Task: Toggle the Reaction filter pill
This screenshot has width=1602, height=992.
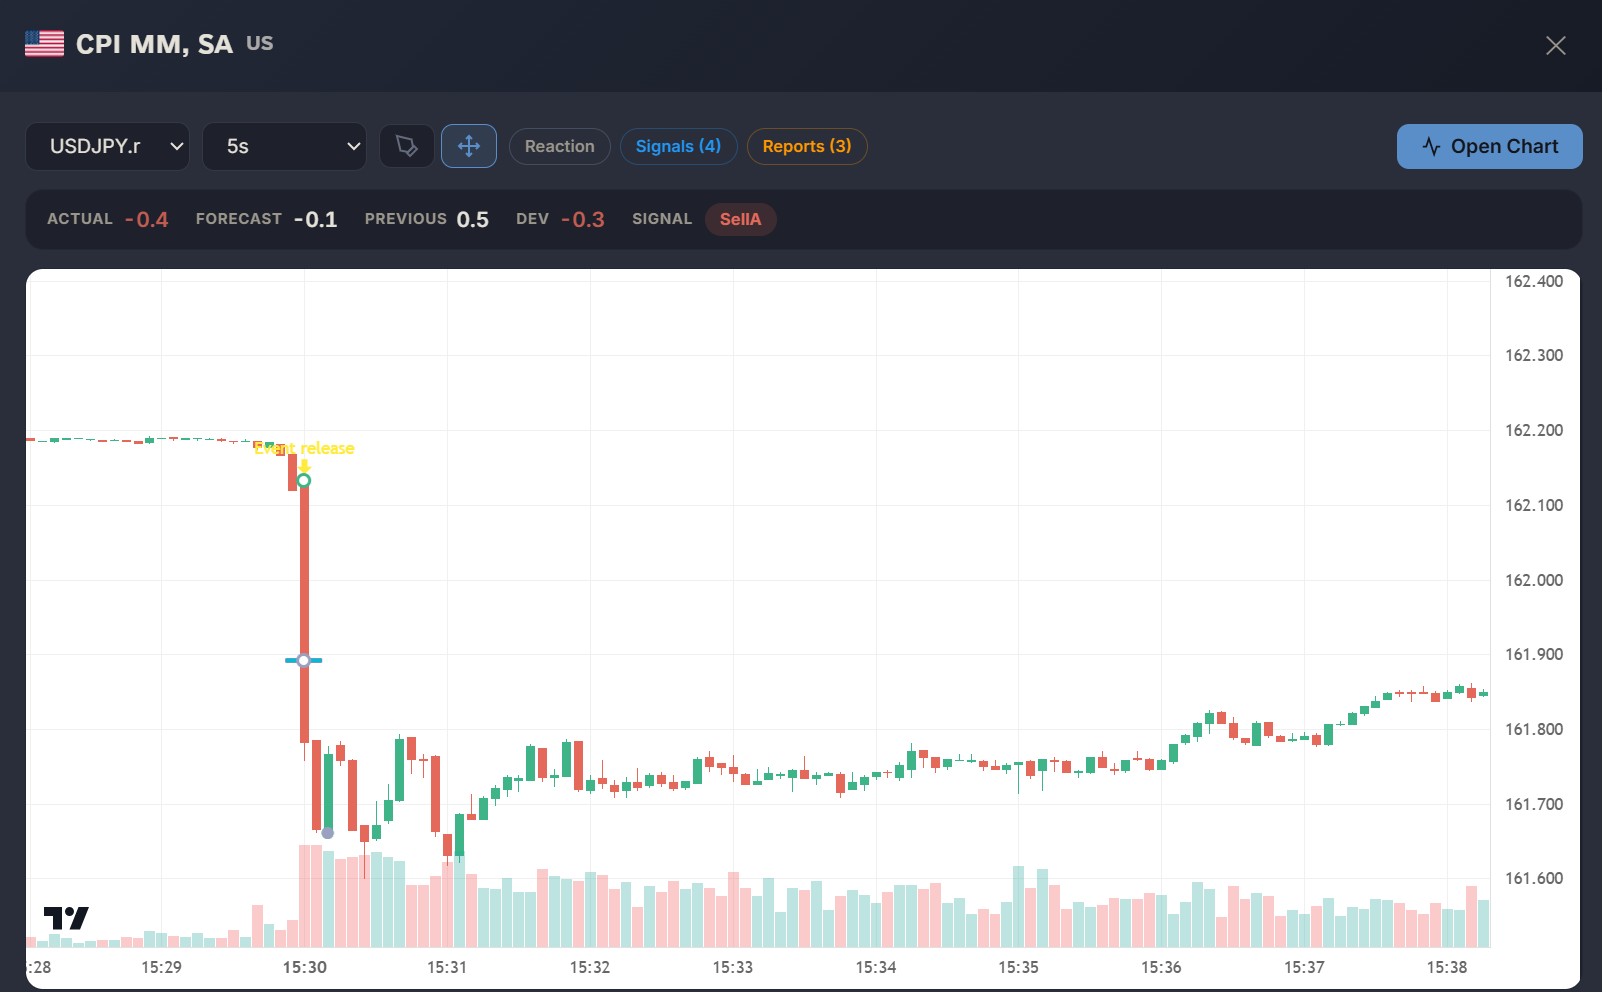Action: [x=560, y=146]
